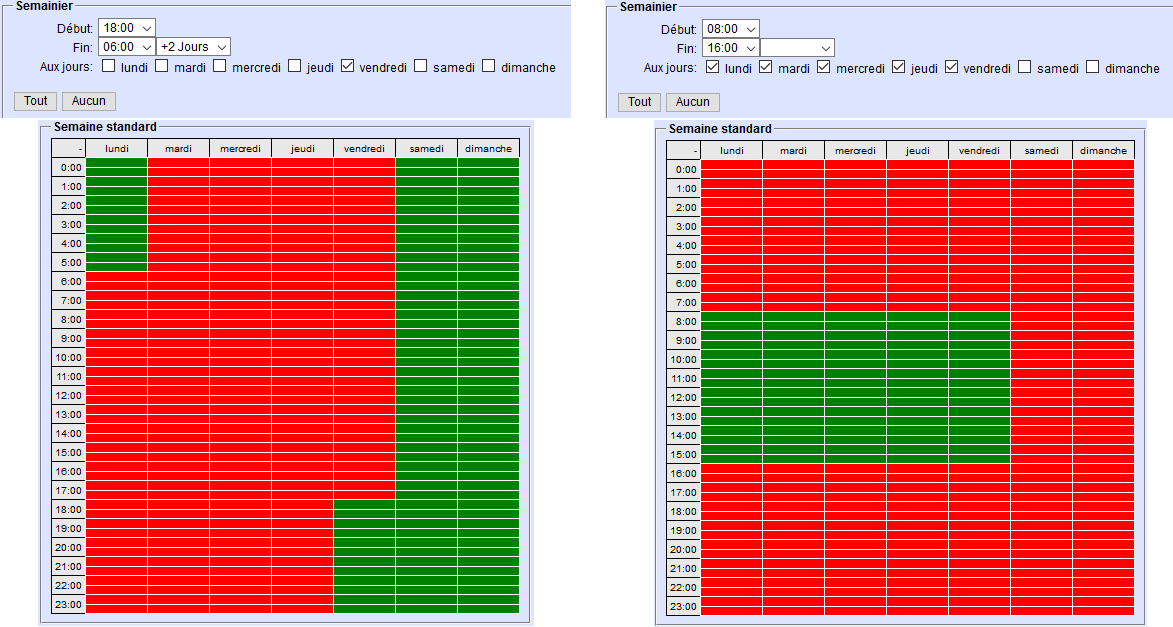Click green mercredi 10:00 cell in right grid
1173x627 pixels.
pos(855,360)
